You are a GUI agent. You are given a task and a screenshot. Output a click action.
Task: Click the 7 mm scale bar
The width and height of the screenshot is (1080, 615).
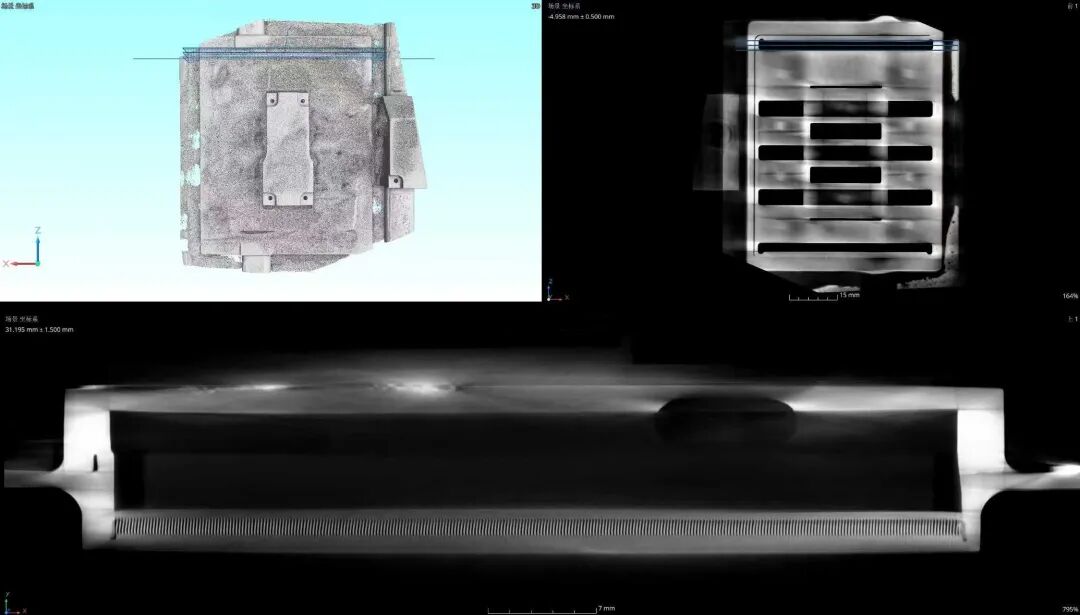(551, 609)
